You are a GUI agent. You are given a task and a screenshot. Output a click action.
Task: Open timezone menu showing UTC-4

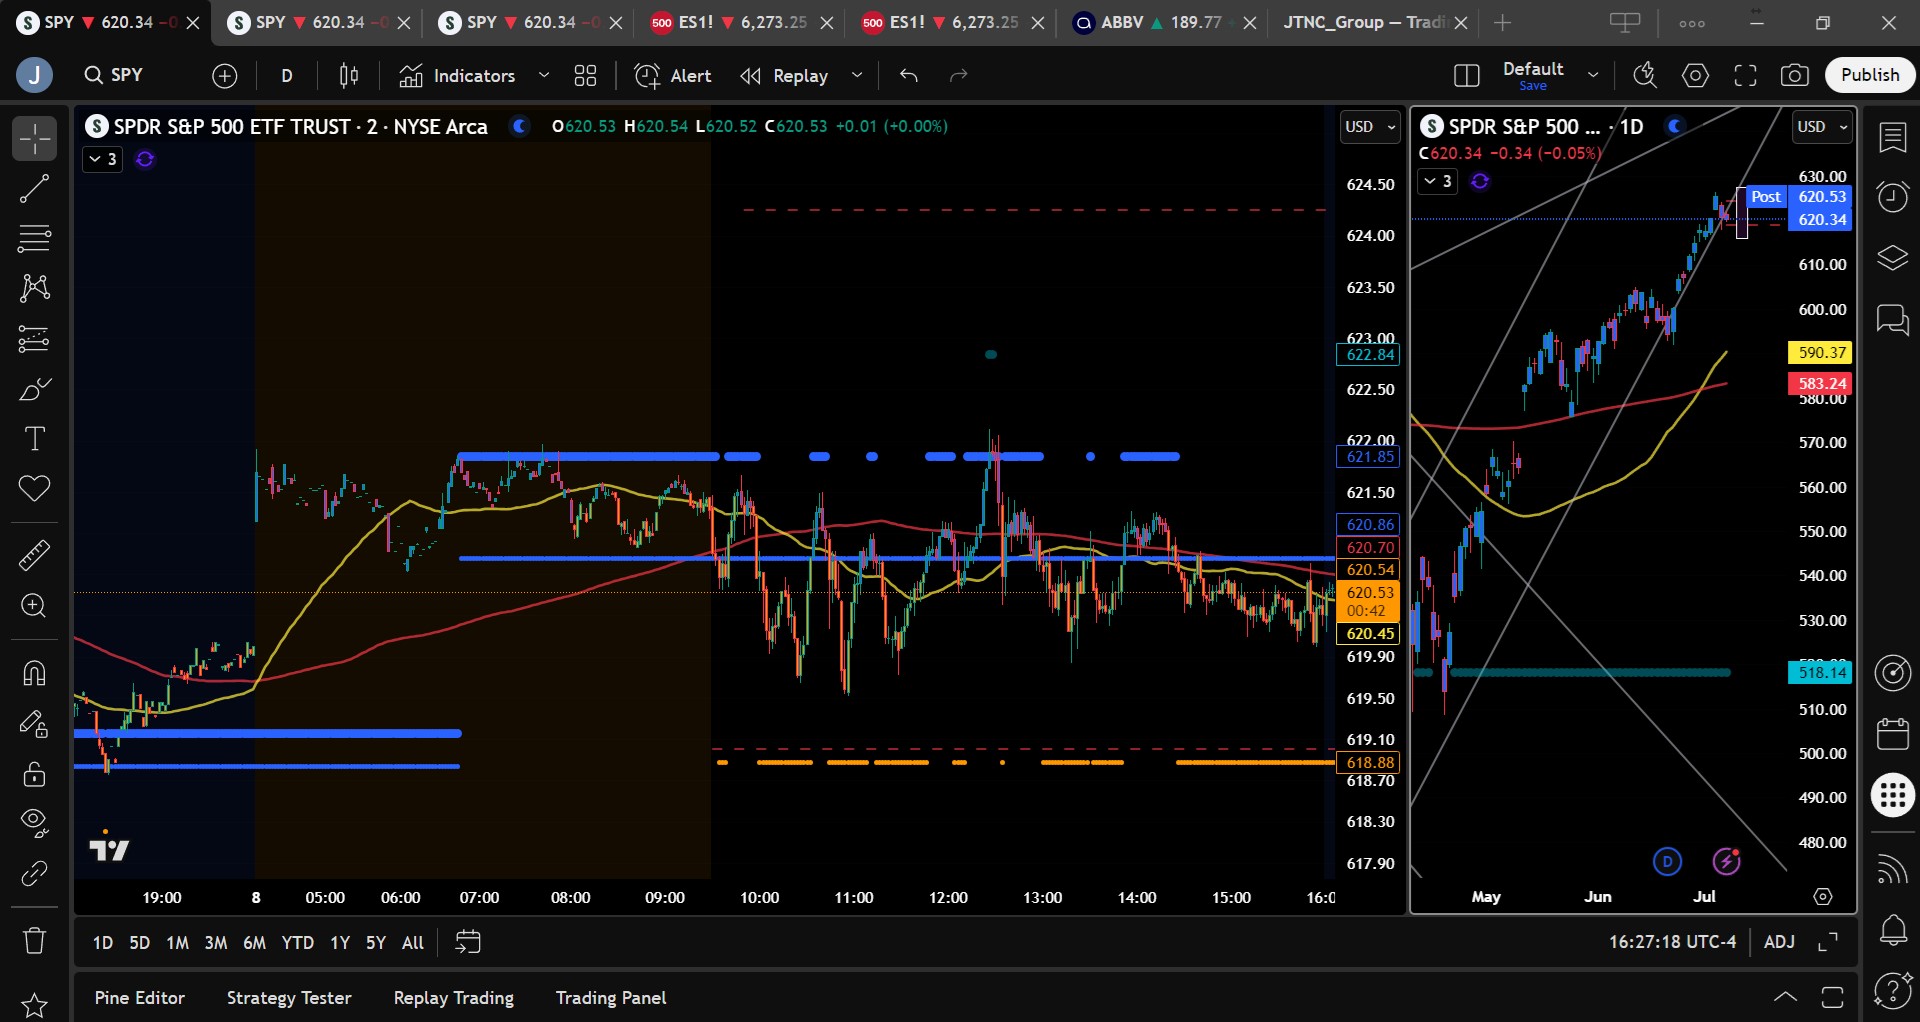coord(1672,942)
